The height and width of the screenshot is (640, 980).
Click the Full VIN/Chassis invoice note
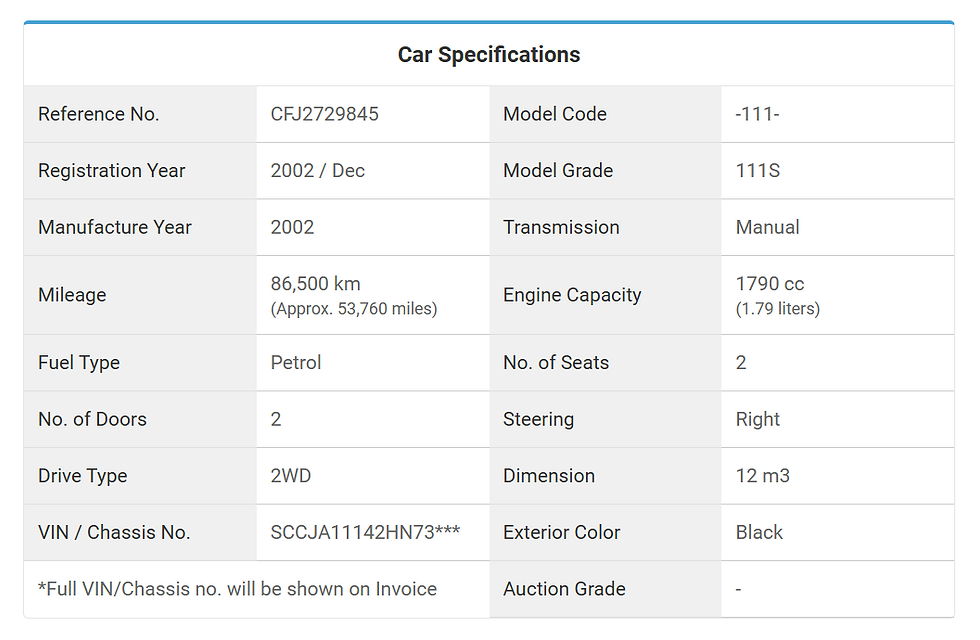pos(238,589)
